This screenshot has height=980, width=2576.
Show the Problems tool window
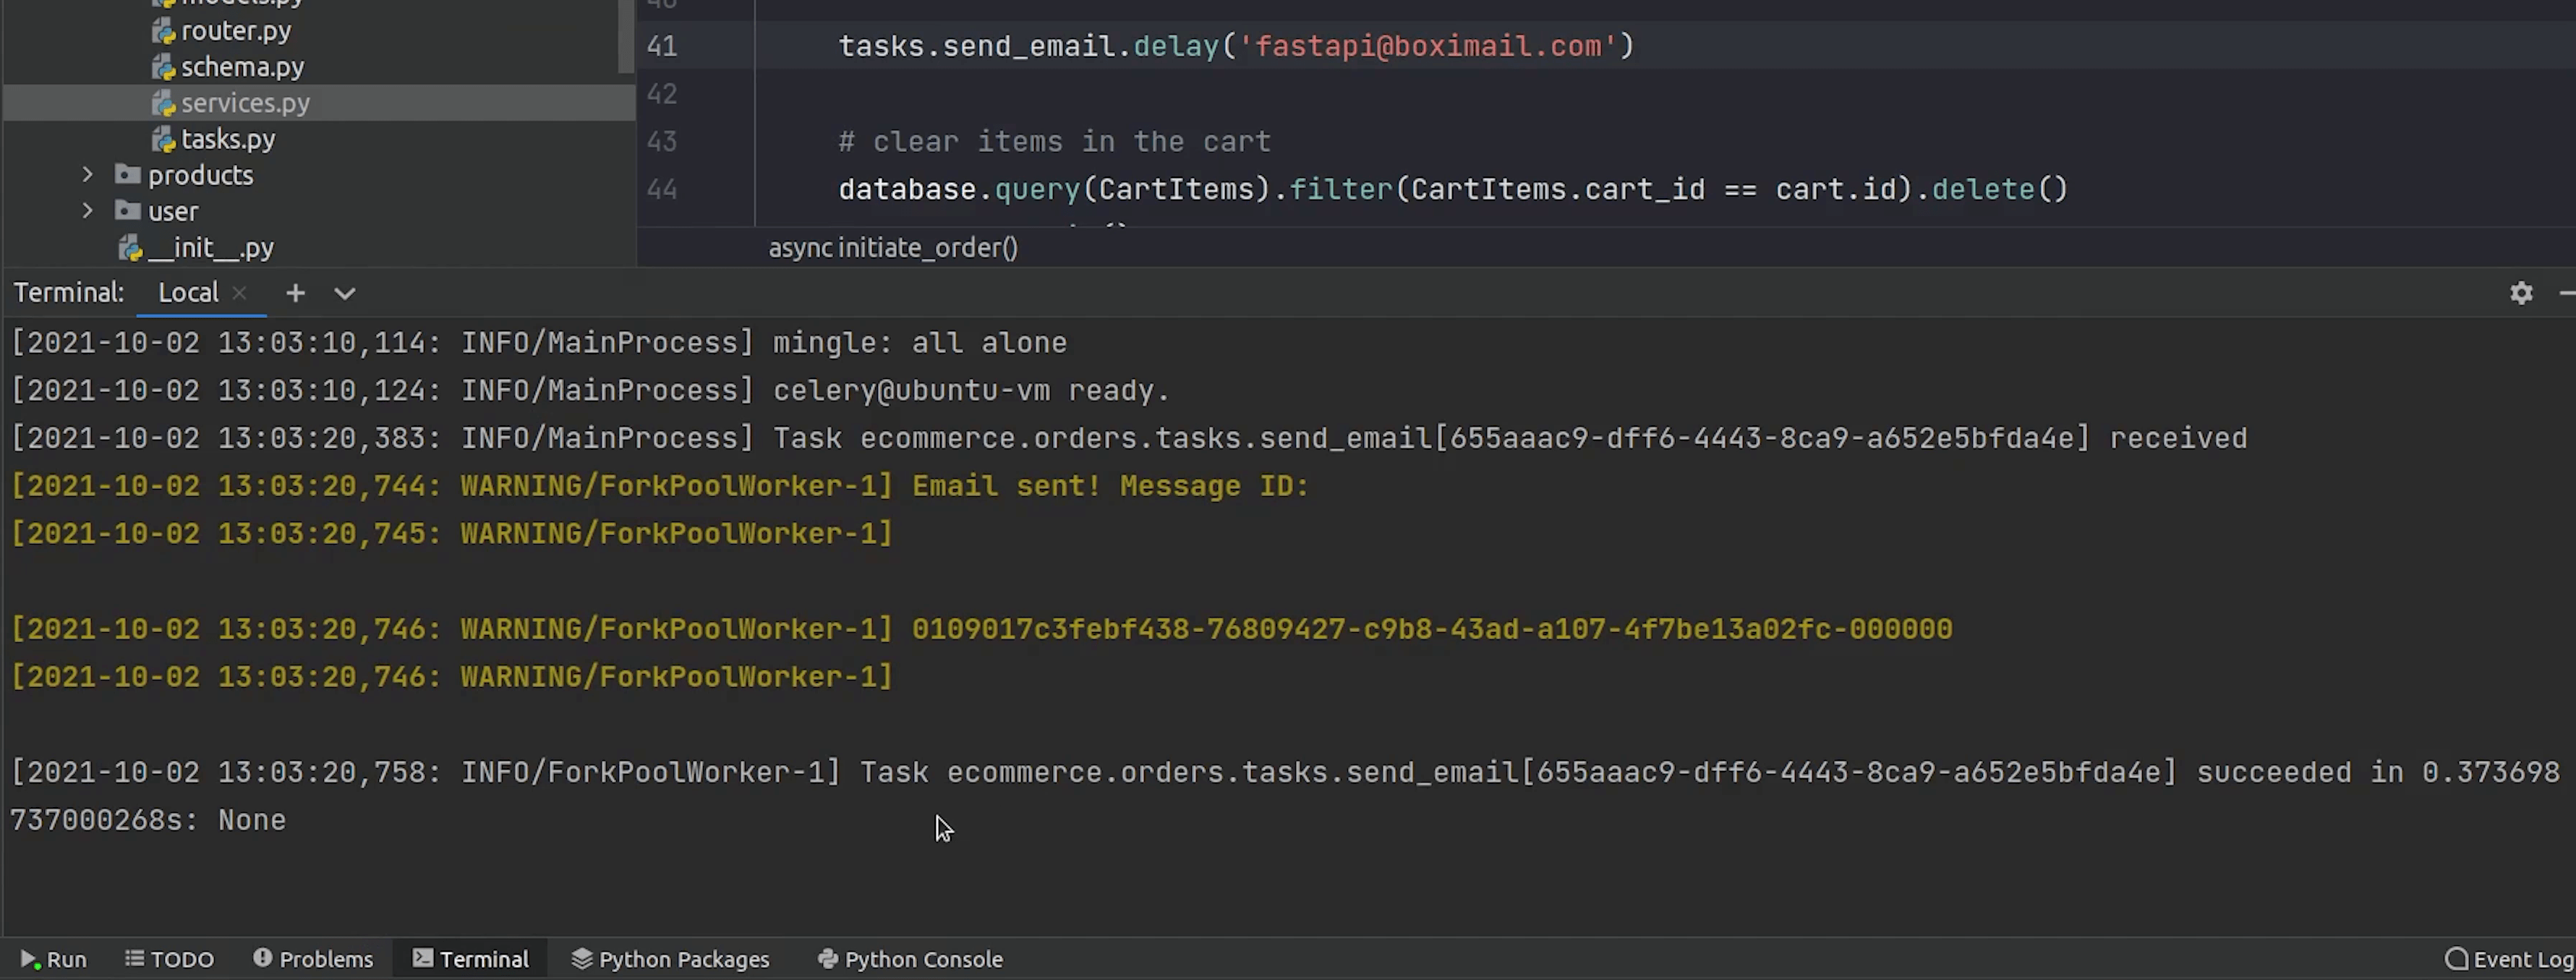click(313, 959)
